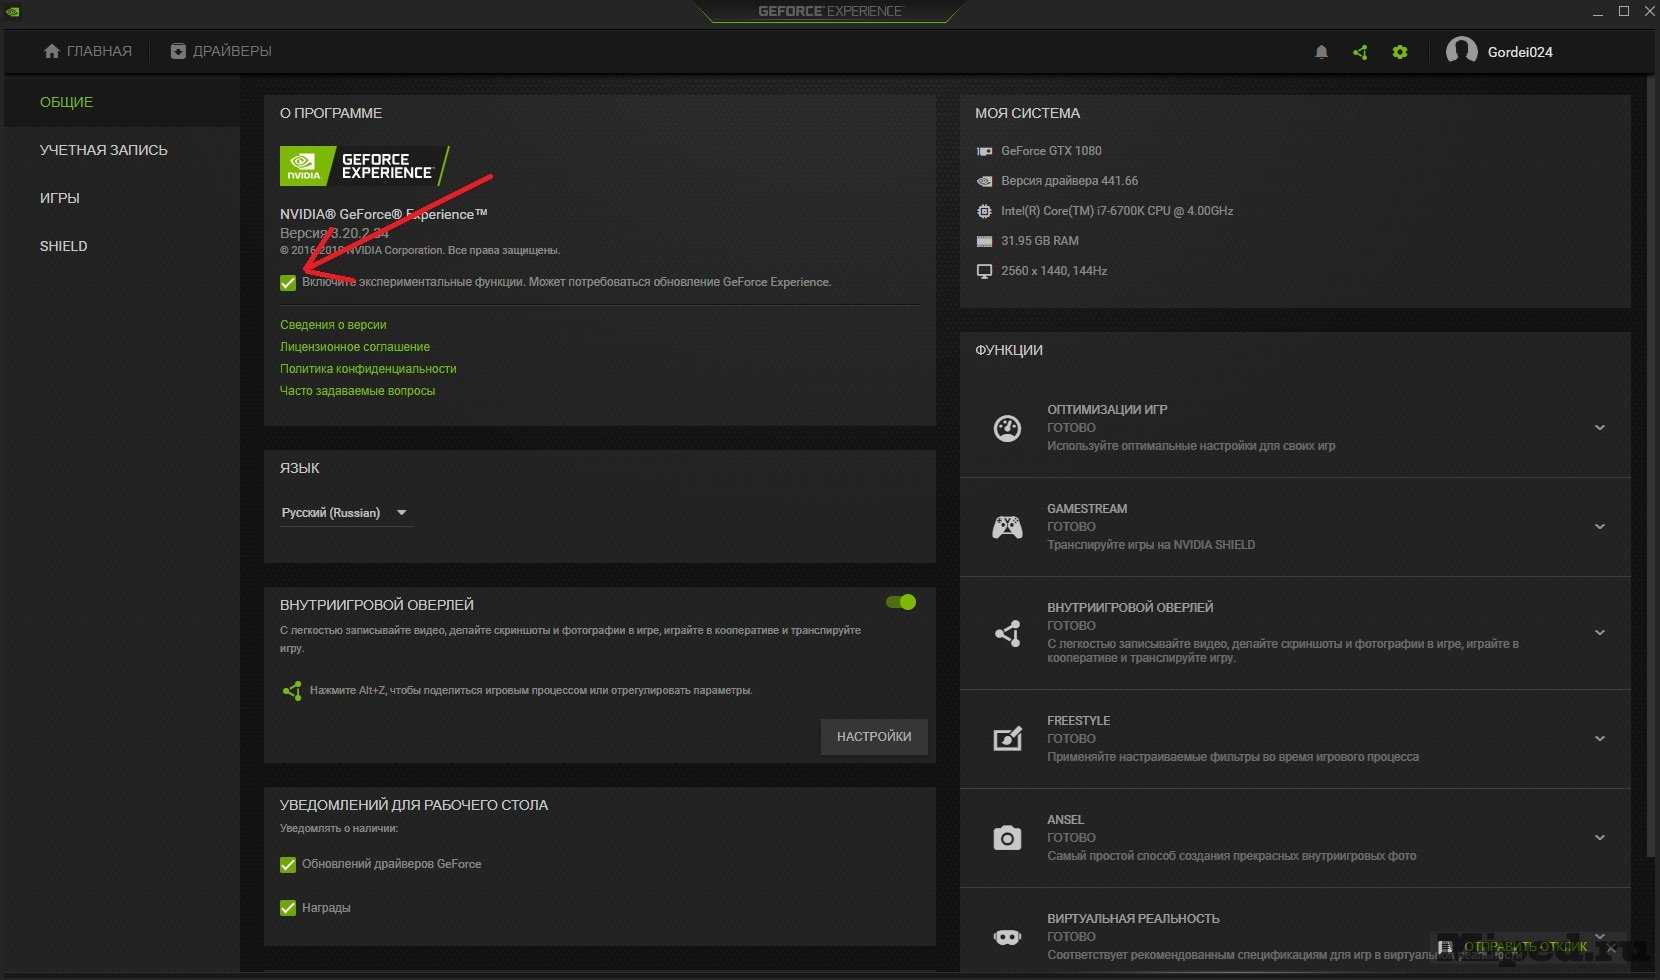
Task: Click the share icon in Functions overlay row
Action: pos(1007,633)
